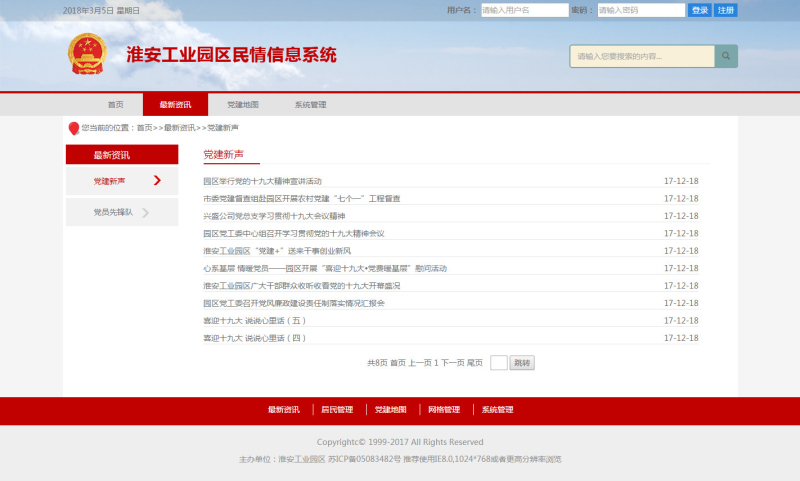This screenshot has width=800, height=481.
Task: Click the page number input box
Action: pos(498,363)
